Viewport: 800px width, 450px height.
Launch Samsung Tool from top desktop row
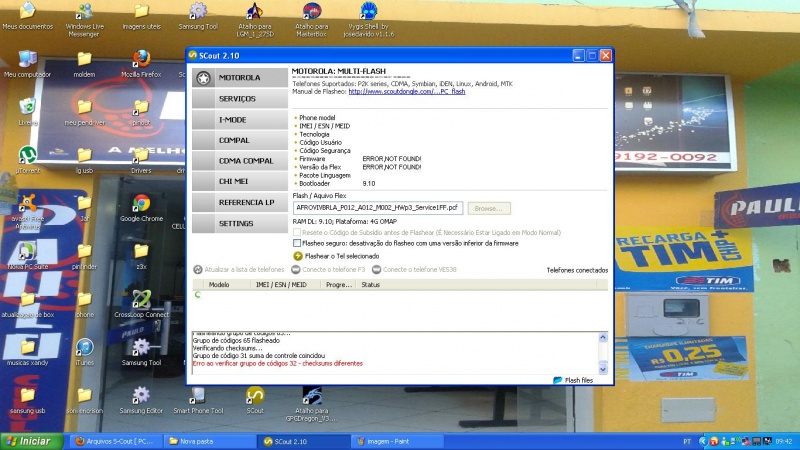point(198,16)
